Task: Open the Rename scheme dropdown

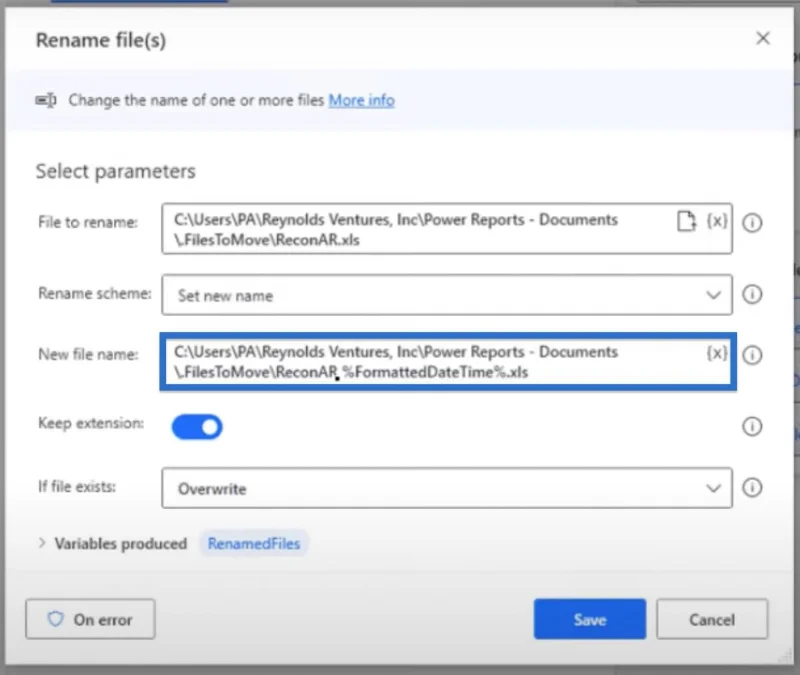Action: tap(447, 295)
